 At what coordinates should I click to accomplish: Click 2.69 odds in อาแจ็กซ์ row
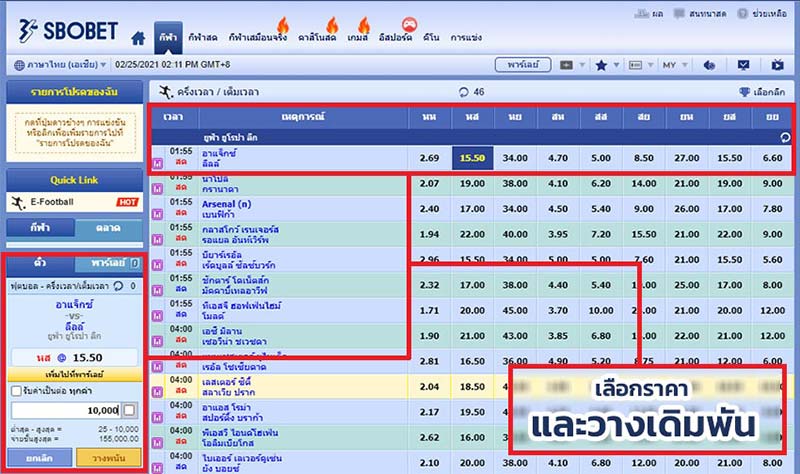[430, 158]
